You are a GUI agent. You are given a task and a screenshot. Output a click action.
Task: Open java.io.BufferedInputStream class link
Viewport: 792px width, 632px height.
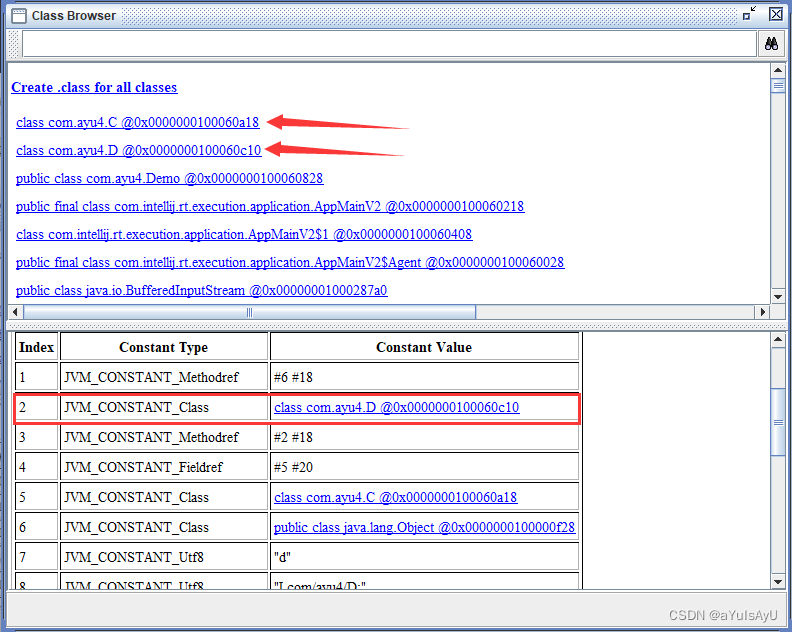(202, 290)
